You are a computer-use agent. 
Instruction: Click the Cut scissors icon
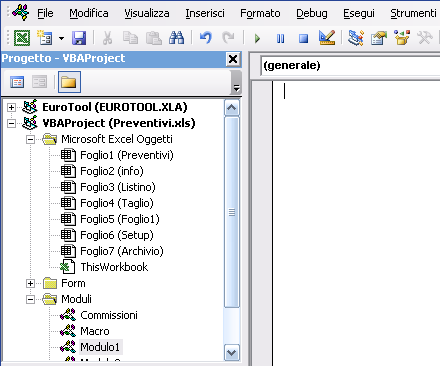point(107,38)
